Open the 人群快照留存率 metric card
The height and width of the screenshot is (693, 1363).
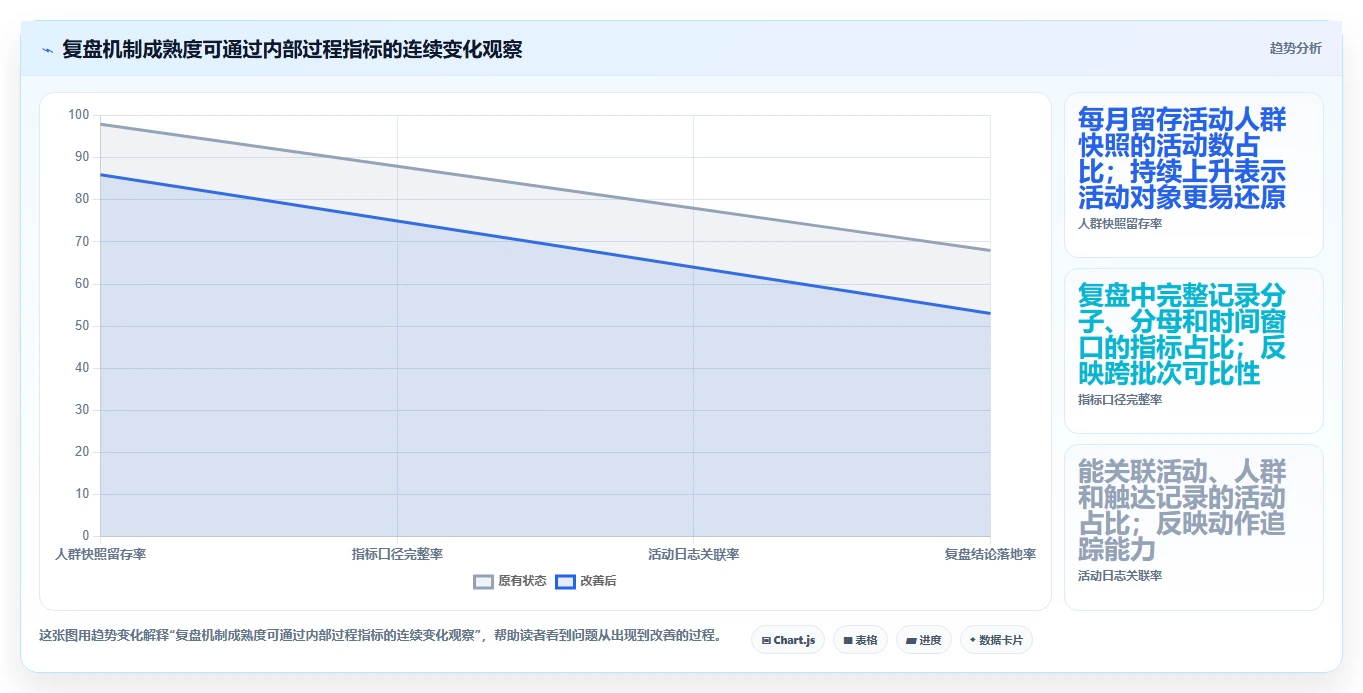(x=1193, y=175)
